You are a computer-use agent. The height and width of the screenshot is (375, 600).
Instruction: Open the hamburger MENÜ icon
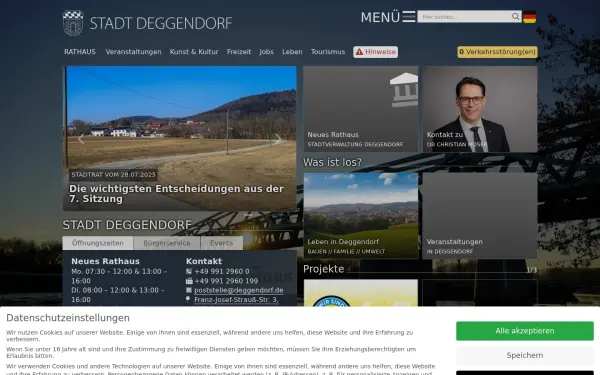point(409,16)
